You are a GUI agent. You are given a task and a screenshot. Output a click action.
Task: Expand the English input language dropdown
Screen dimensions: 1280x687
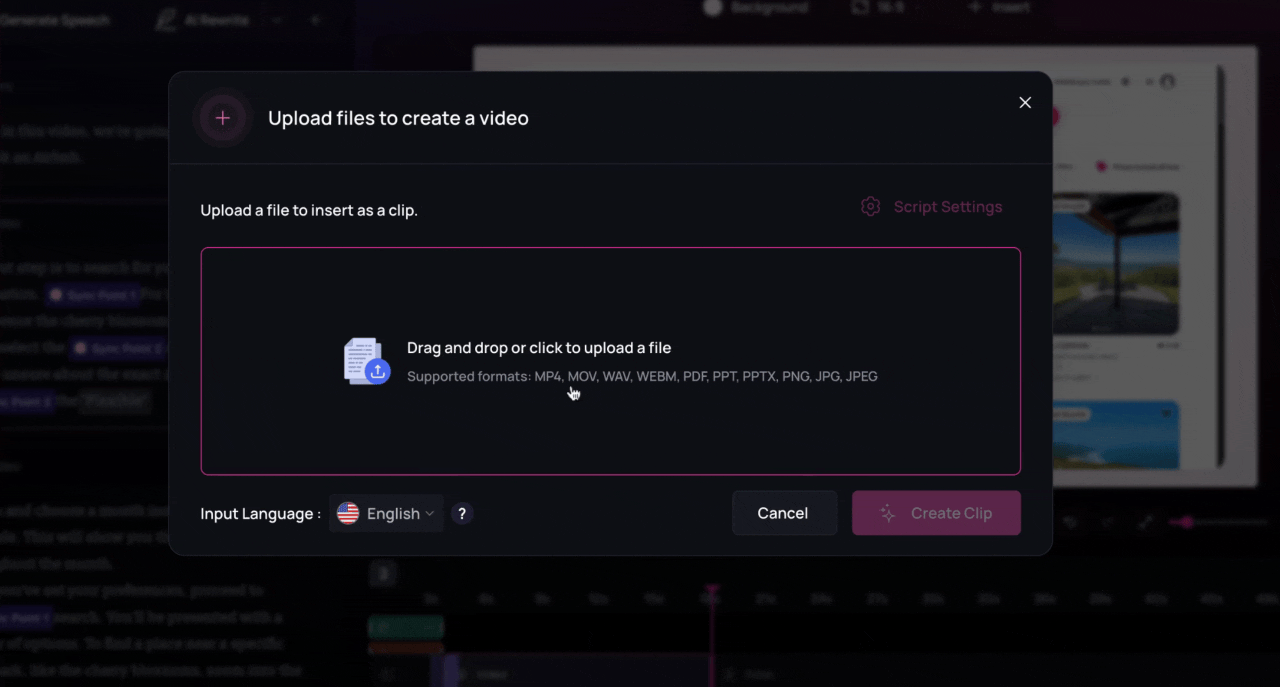[x=386, y=513]
